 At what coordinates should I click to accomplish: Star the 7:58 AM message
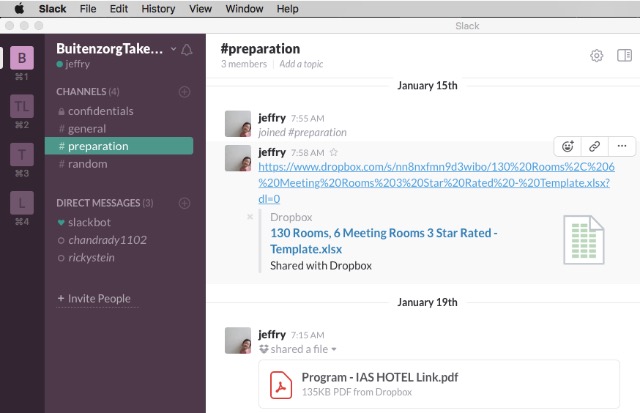click(x=333, y=152)
